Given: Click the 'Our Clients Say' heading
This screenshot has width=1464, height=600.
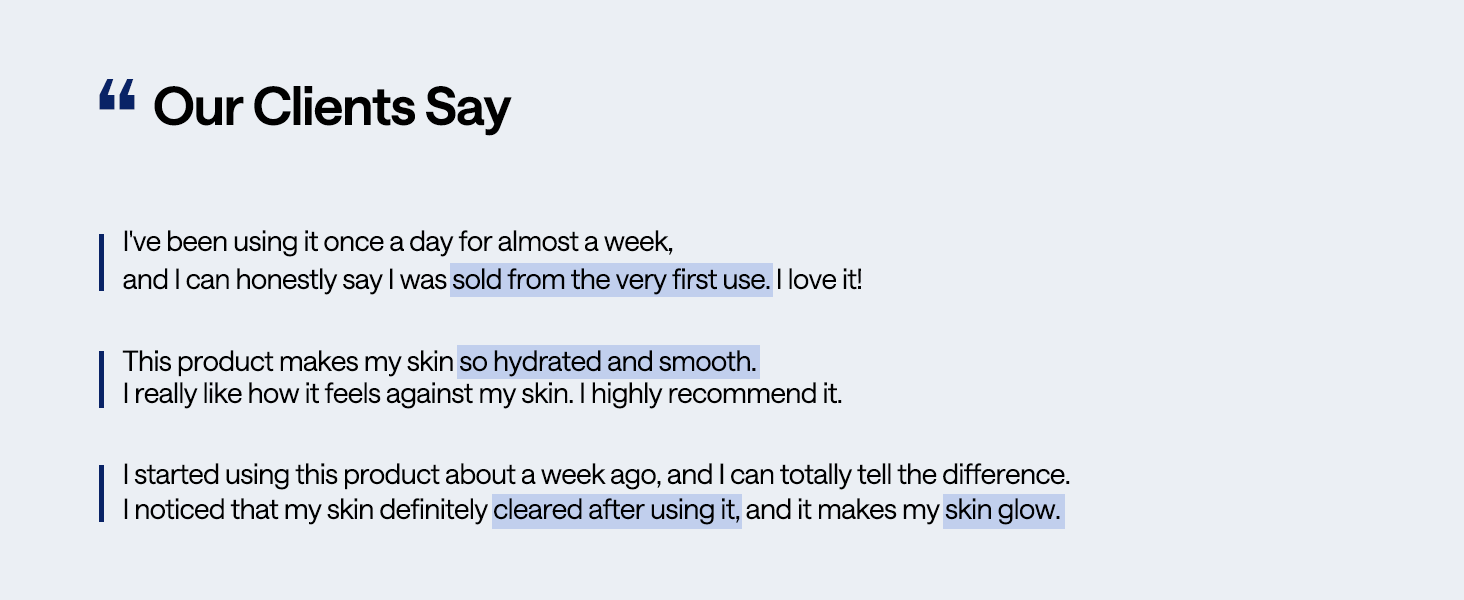Looking at the screenshot, I should tap(331, 107).
